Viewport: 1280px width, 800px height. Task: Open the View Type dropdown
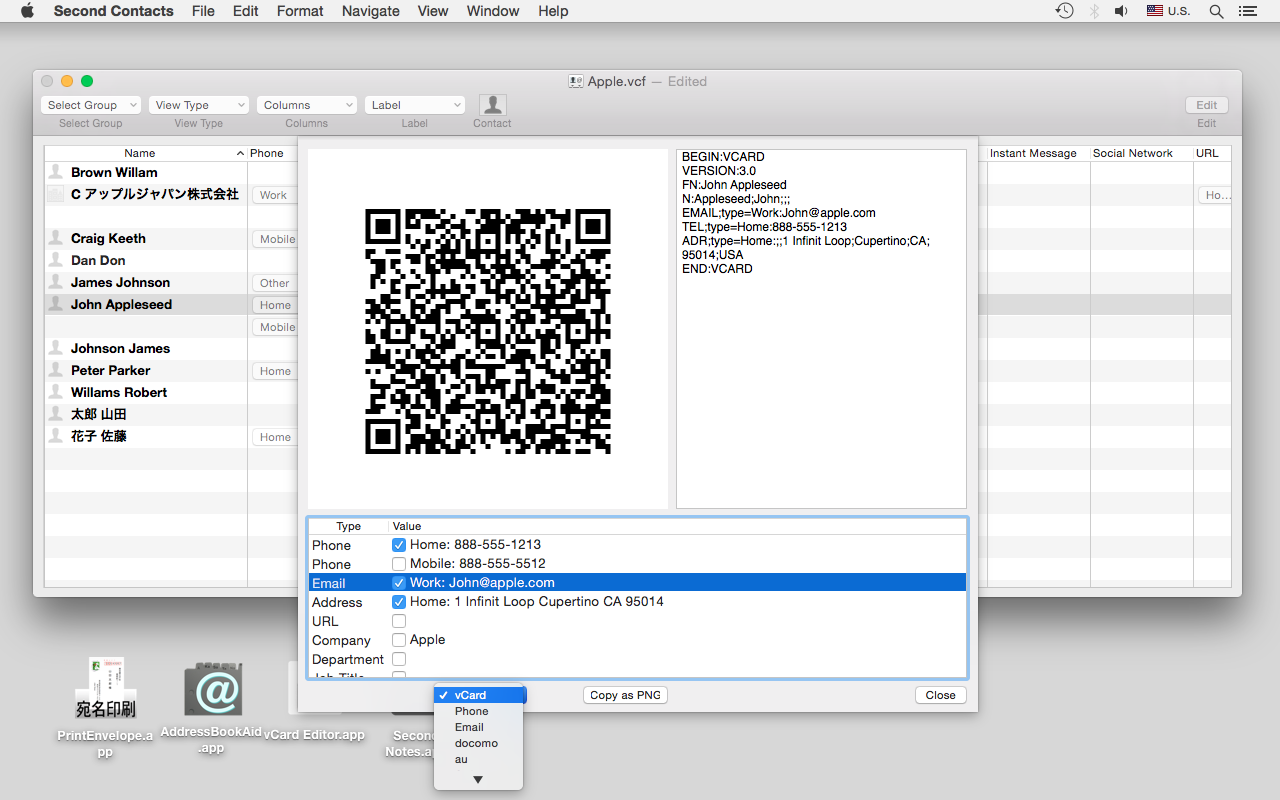(x=199, y=105)
